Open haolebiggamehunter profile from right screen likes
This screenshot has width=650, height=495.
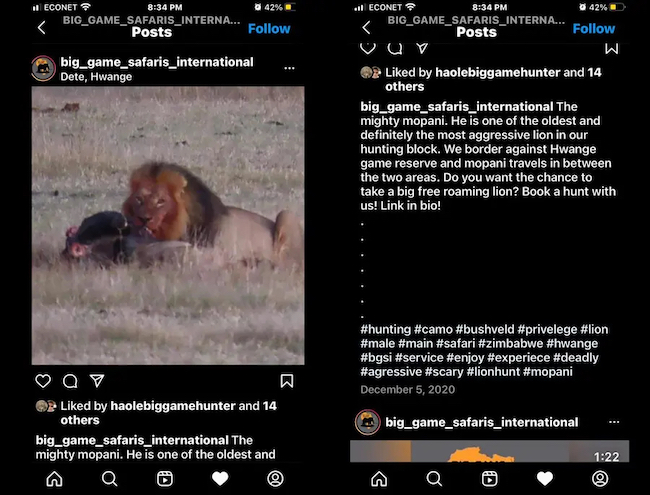click(497, 73)
